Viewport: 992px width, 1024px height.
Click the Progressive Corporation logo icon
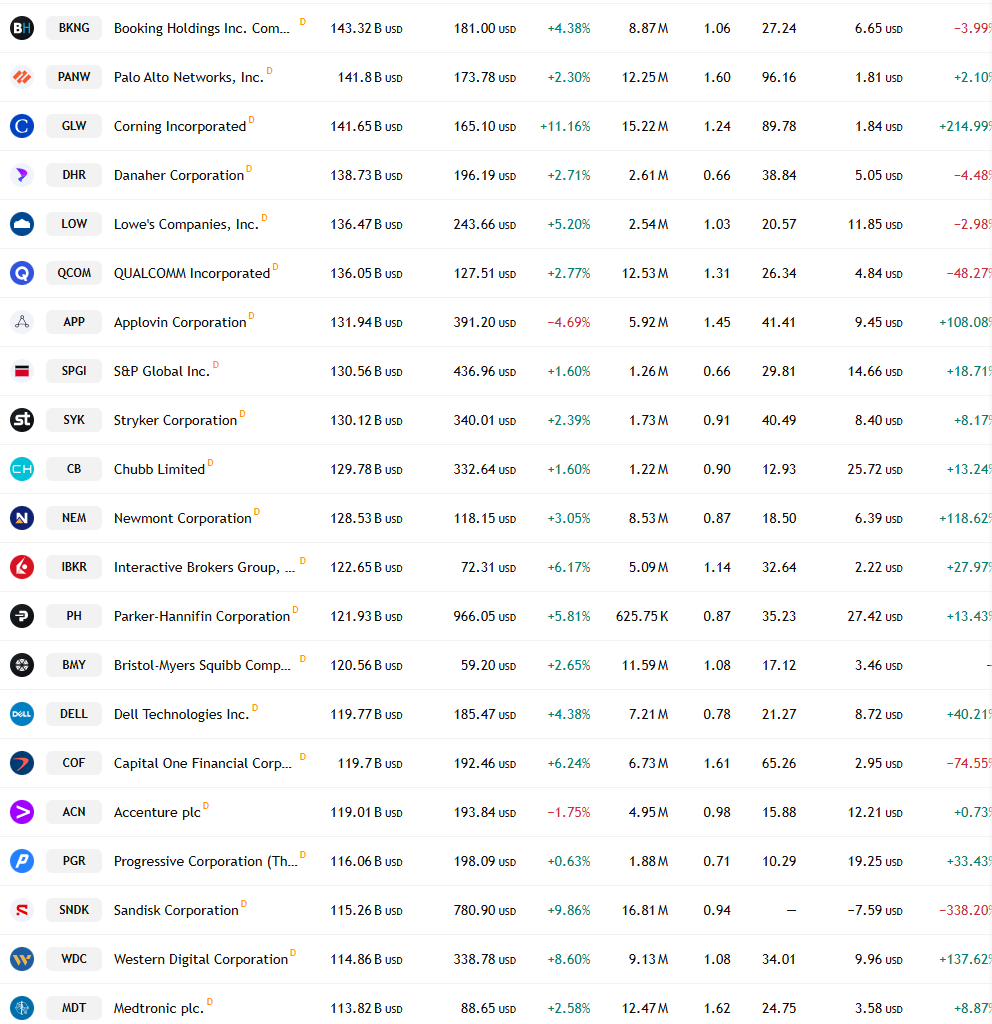tap(22, 861)
